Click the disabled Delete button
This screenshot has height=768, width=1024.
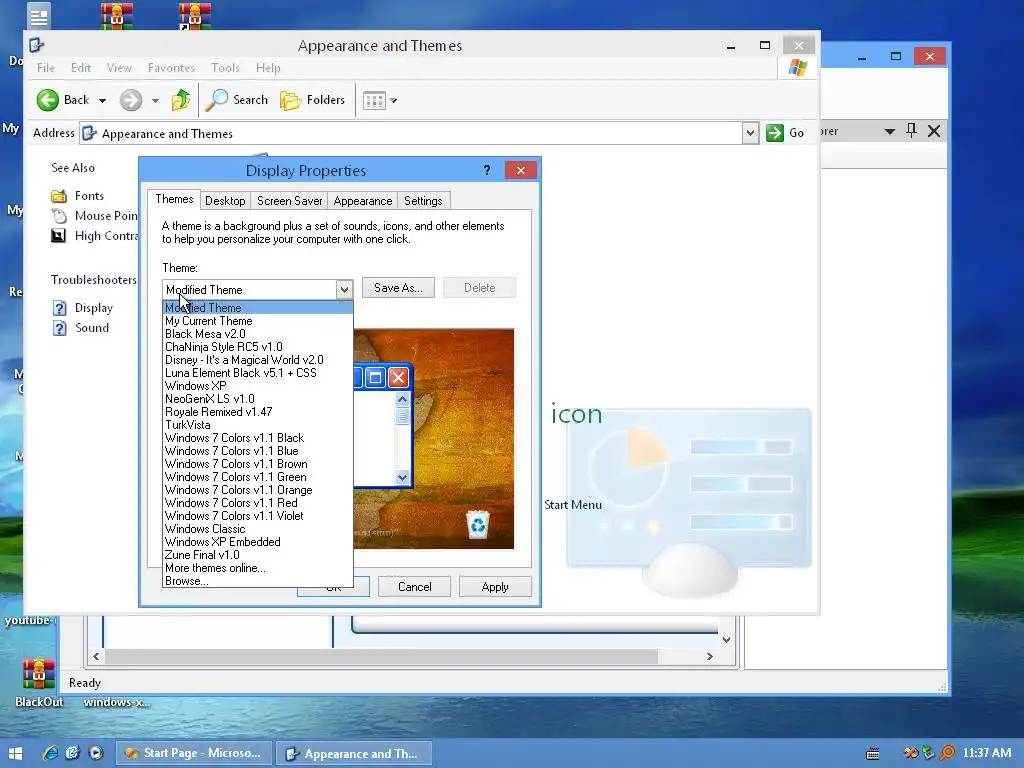click(479, 288)
